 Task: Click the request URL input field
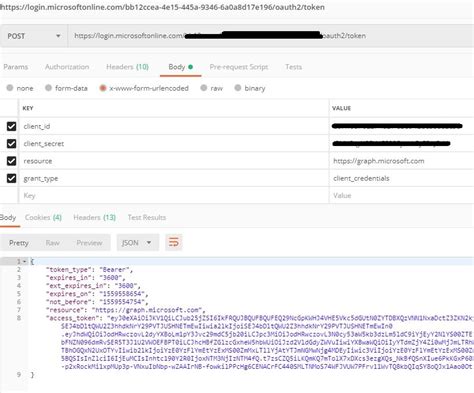(271, 36)
